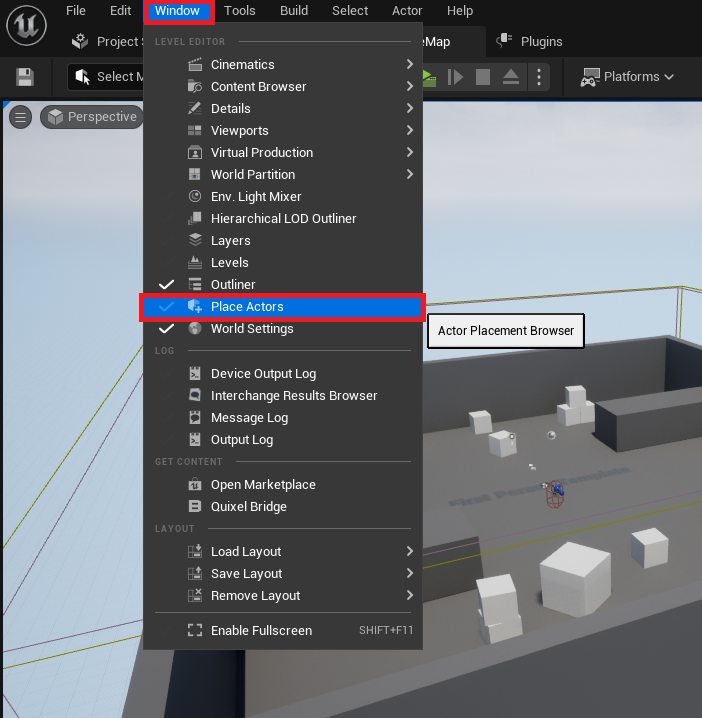Open the Help menu
Image resolution: width=702 pixels, height=718 pixels.
[x=460, y=11]
